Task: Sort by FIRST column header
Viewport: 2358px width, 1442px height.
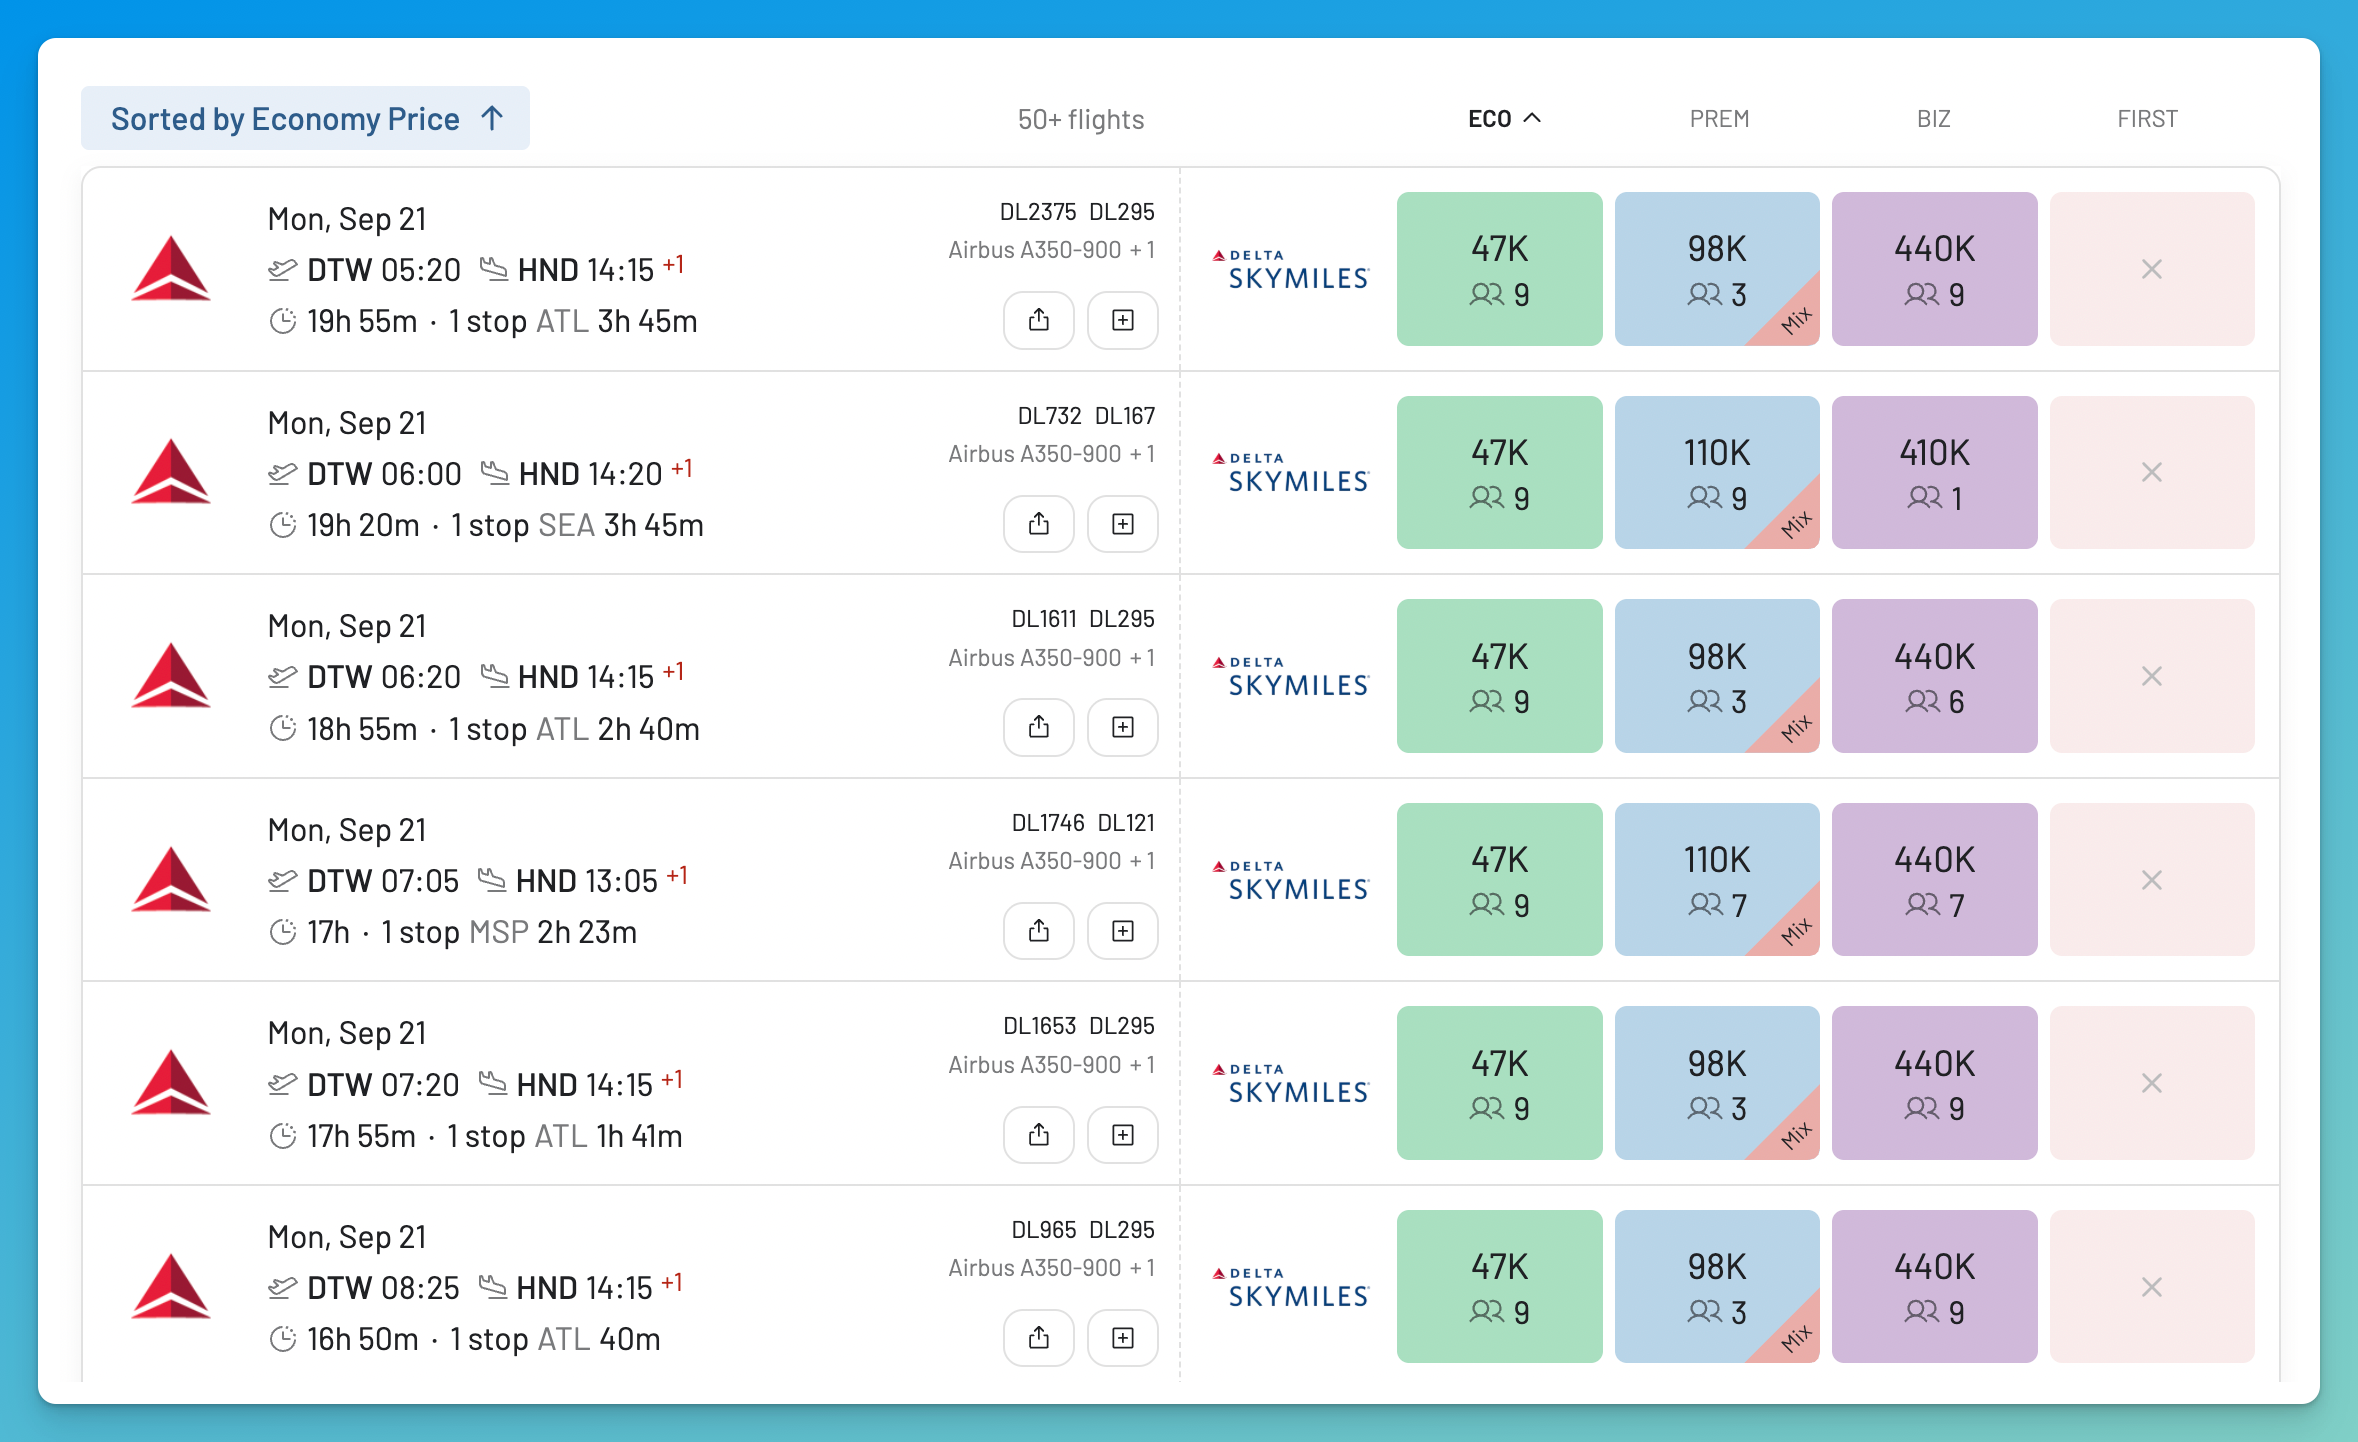Action: (x=2147, y=119)
